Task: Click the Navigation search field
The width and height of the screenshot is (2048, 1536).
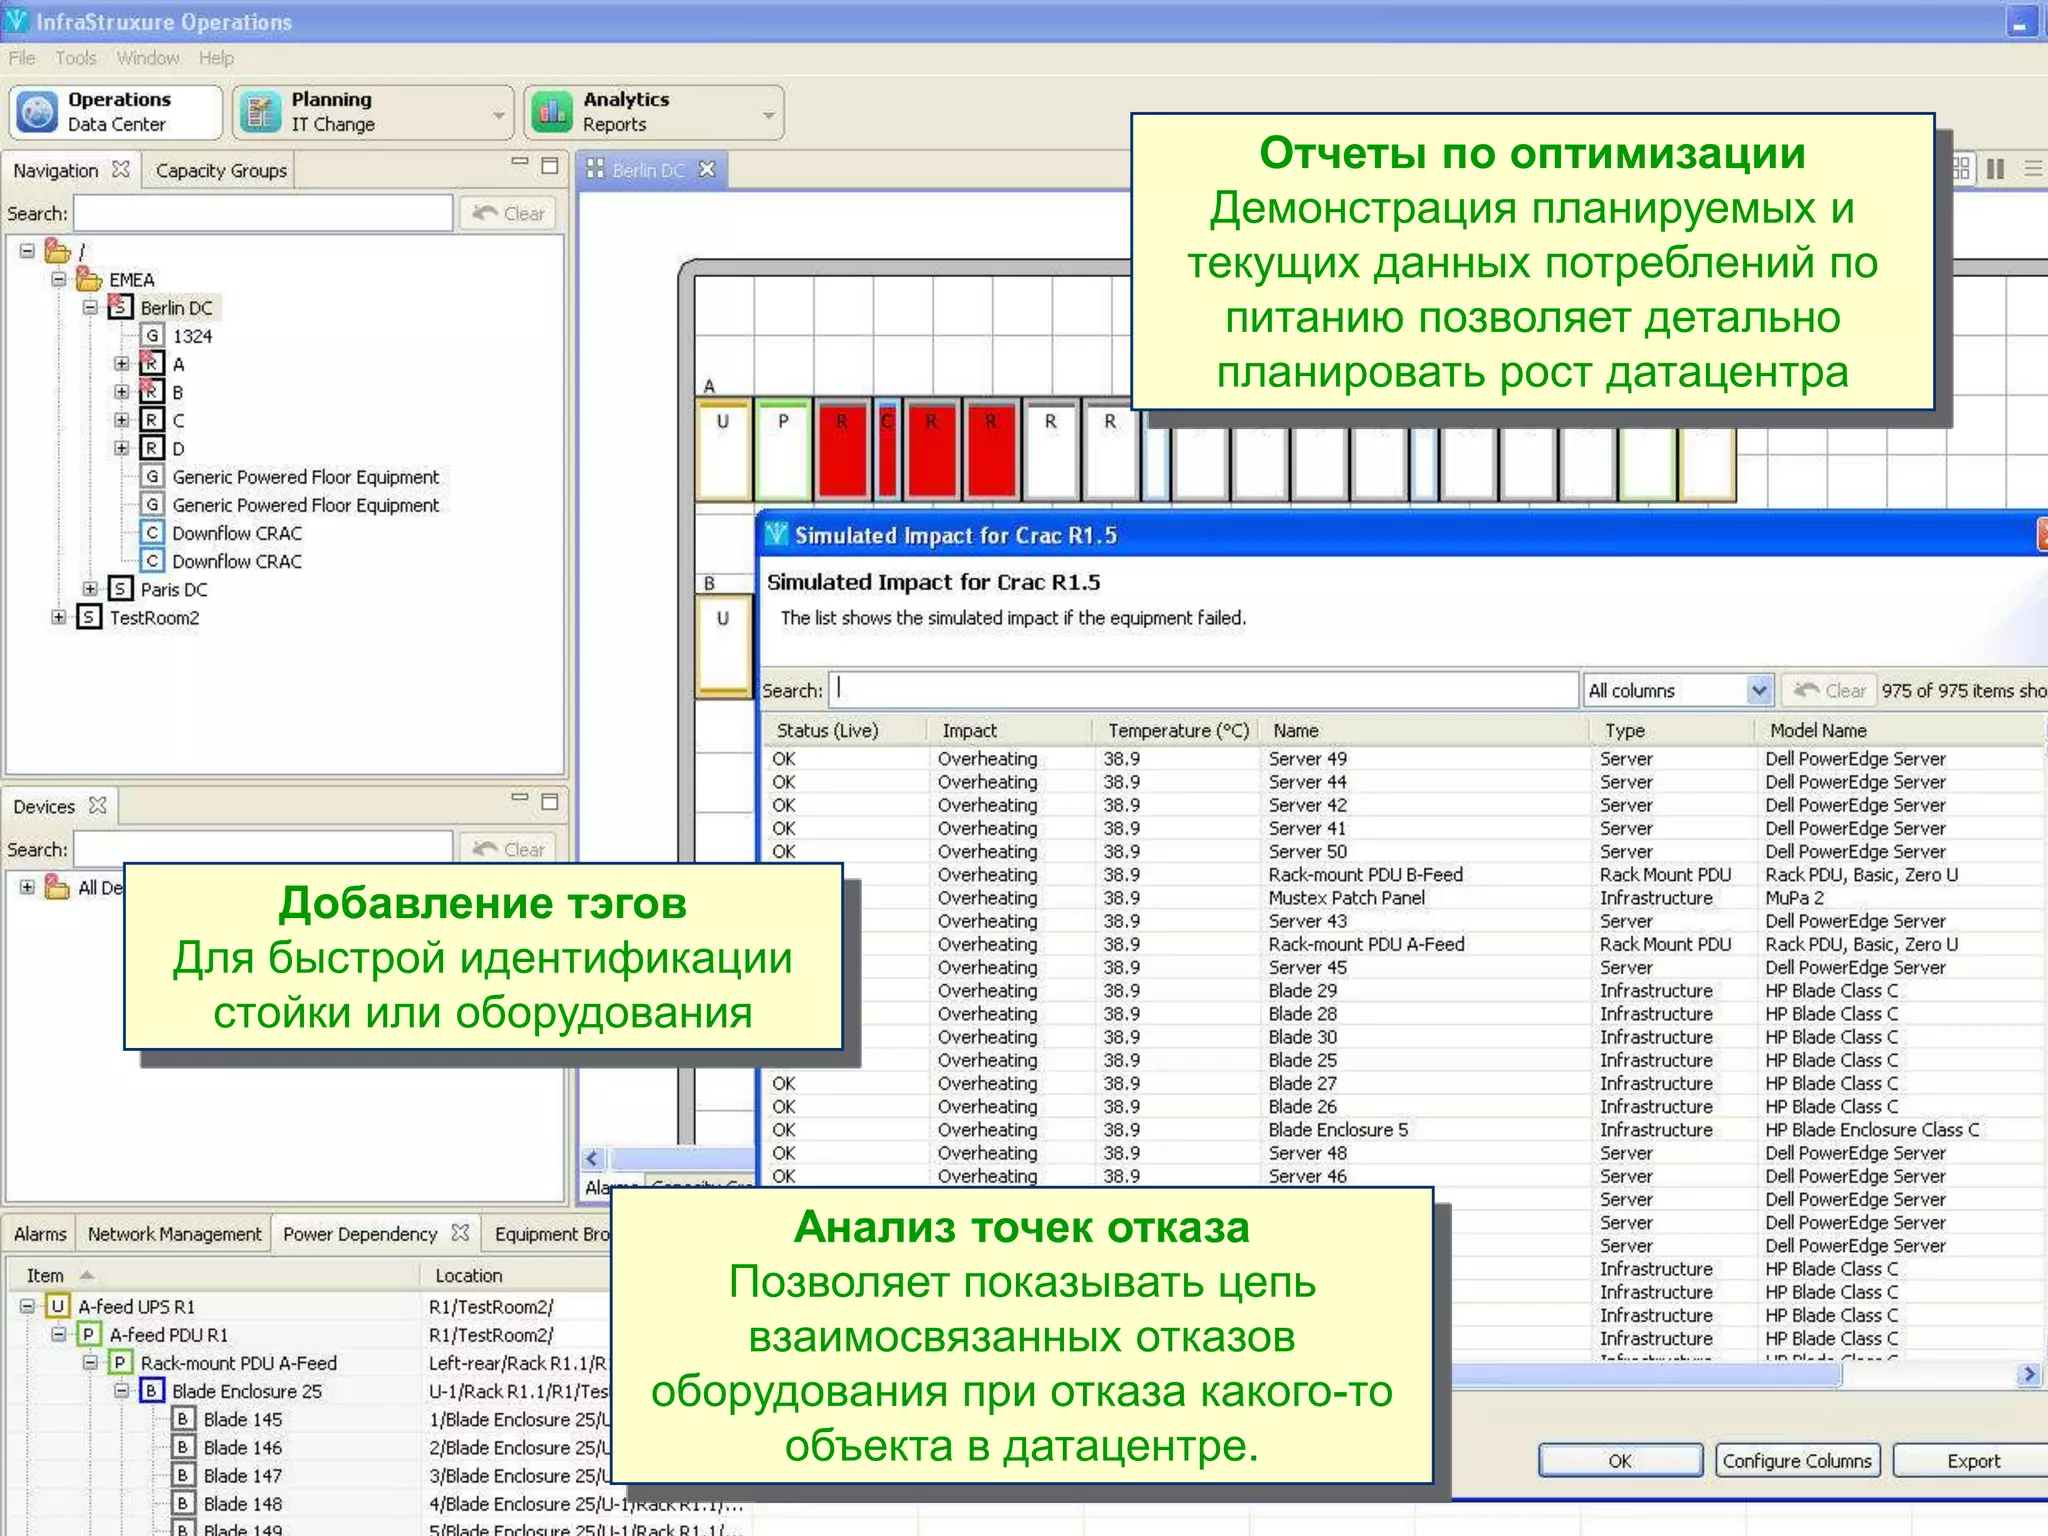Action: coord(263,213)
